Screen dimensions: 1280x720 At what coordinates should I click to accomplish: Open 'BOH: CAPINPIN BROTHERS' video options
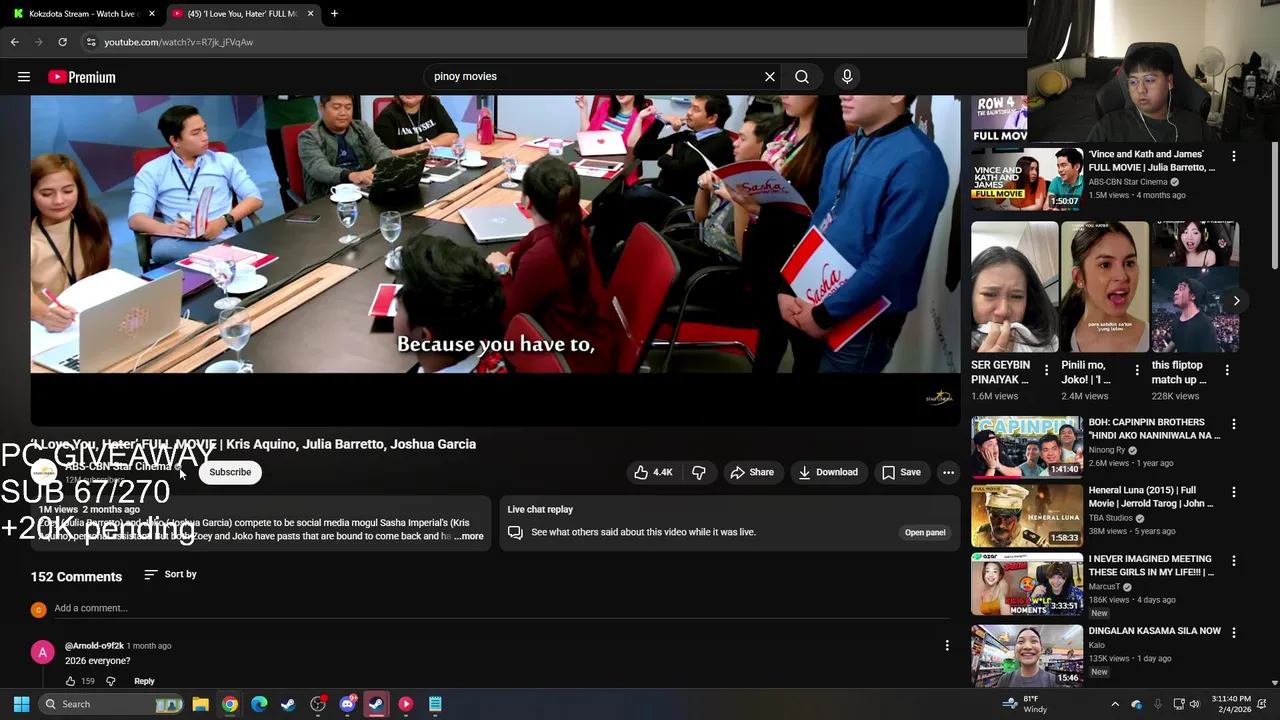click(1234, 424)
